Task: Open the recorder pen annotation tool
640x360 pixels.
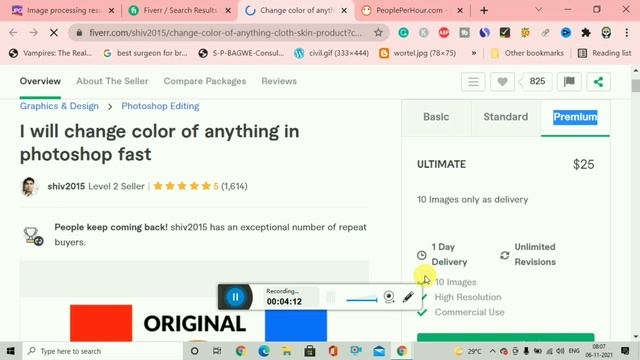Action: 408,297
